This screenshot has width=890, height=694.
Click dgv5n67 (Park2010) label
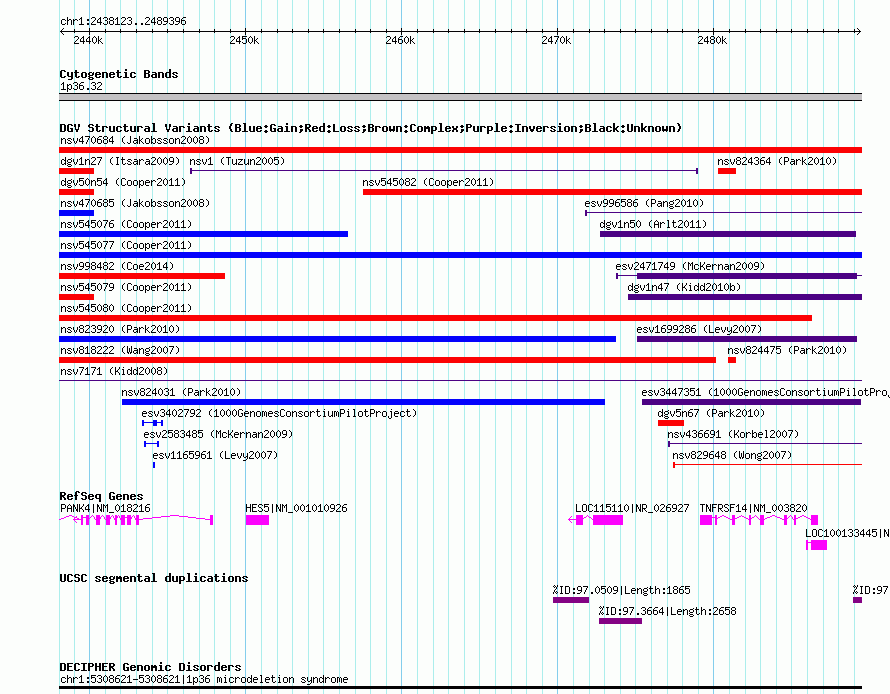(x=711, y=413)
